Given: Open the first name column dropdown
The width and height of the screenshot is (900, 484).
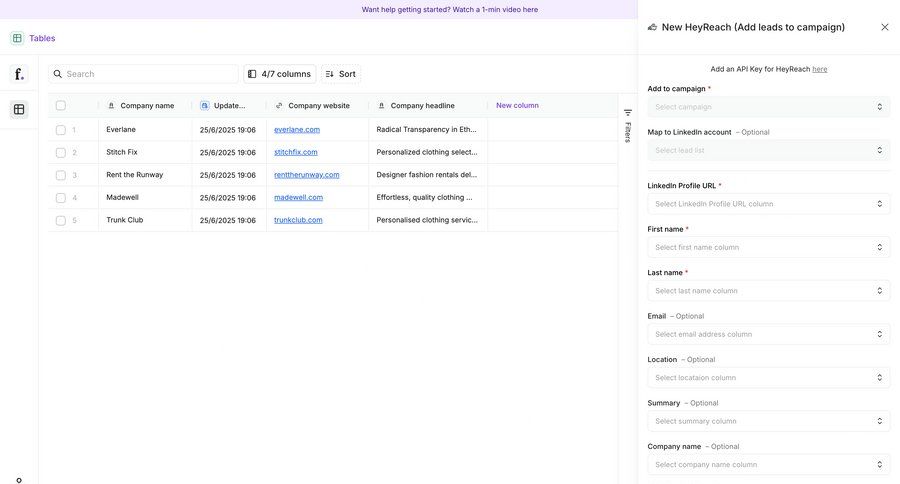Looking at the screenshot, I should pos(769,247).
